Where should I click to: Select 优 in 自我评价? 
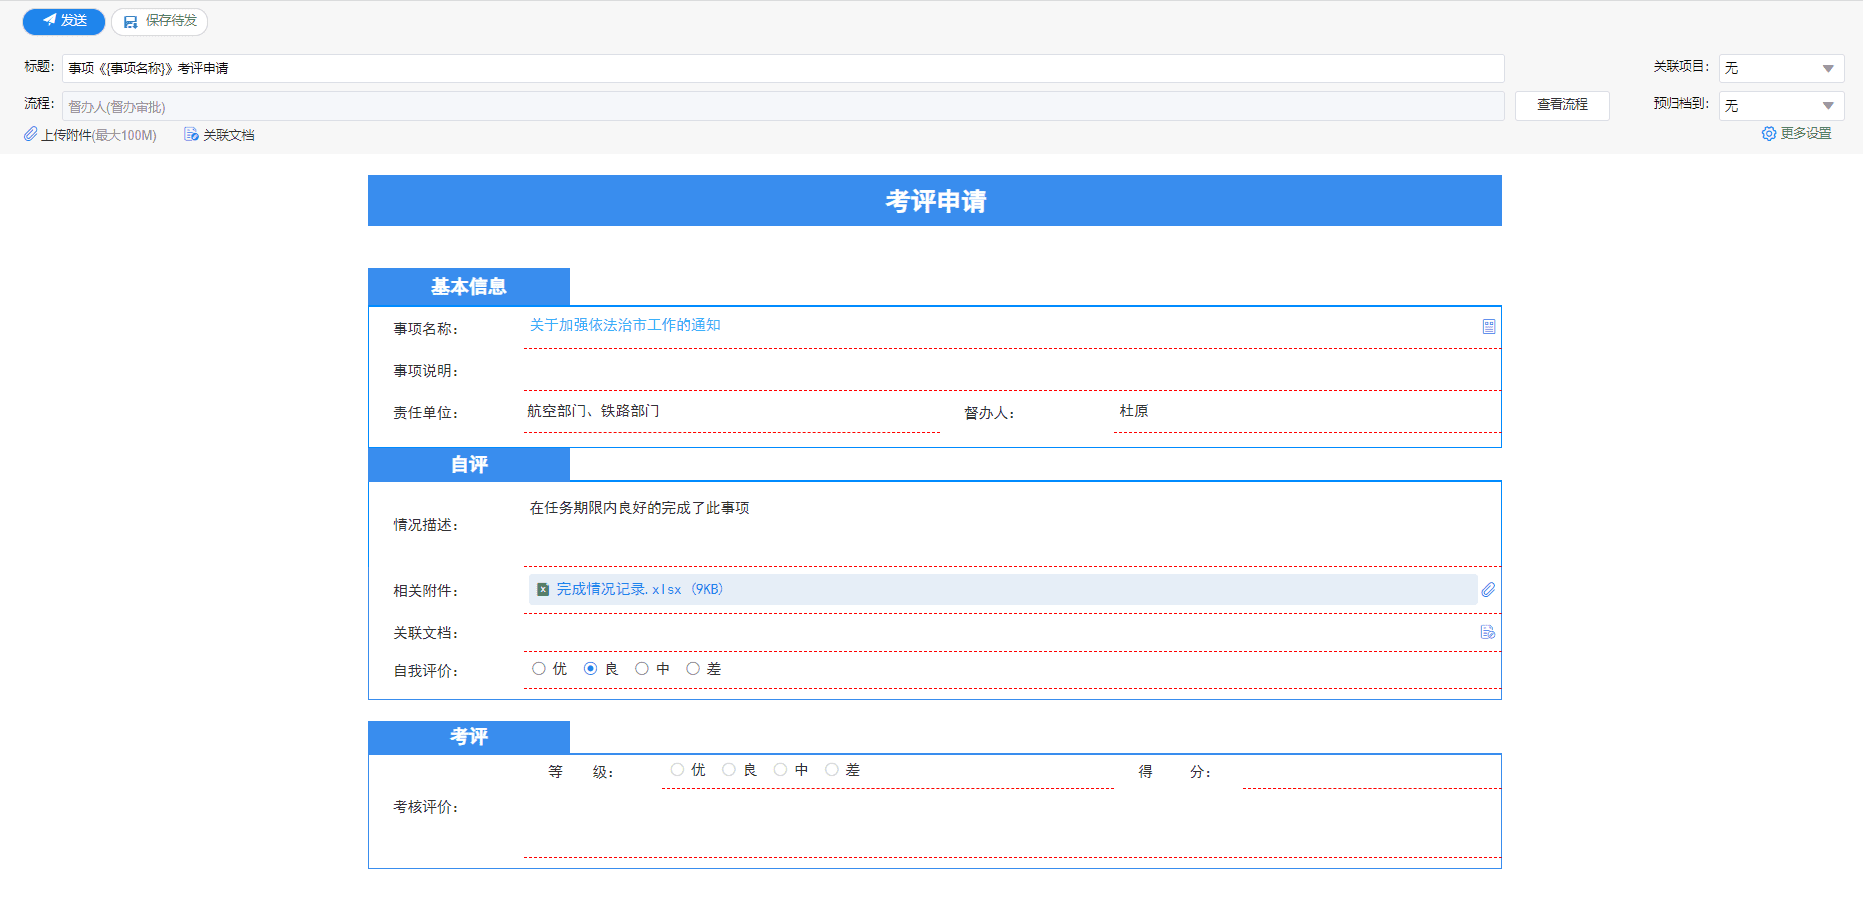tap(539, 669)
